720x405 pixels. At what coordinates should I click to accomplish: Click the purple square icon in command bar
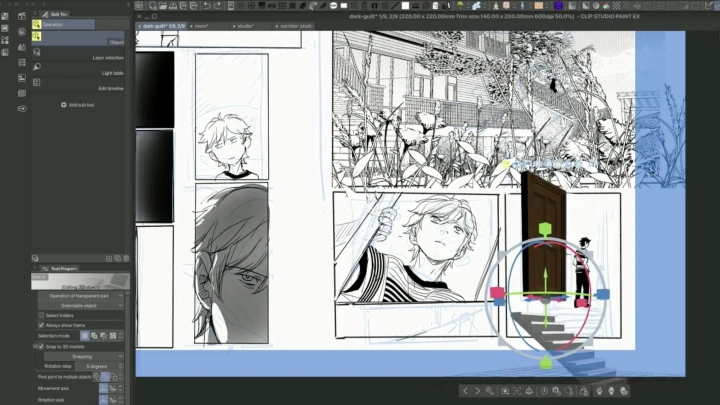(558, 6)
